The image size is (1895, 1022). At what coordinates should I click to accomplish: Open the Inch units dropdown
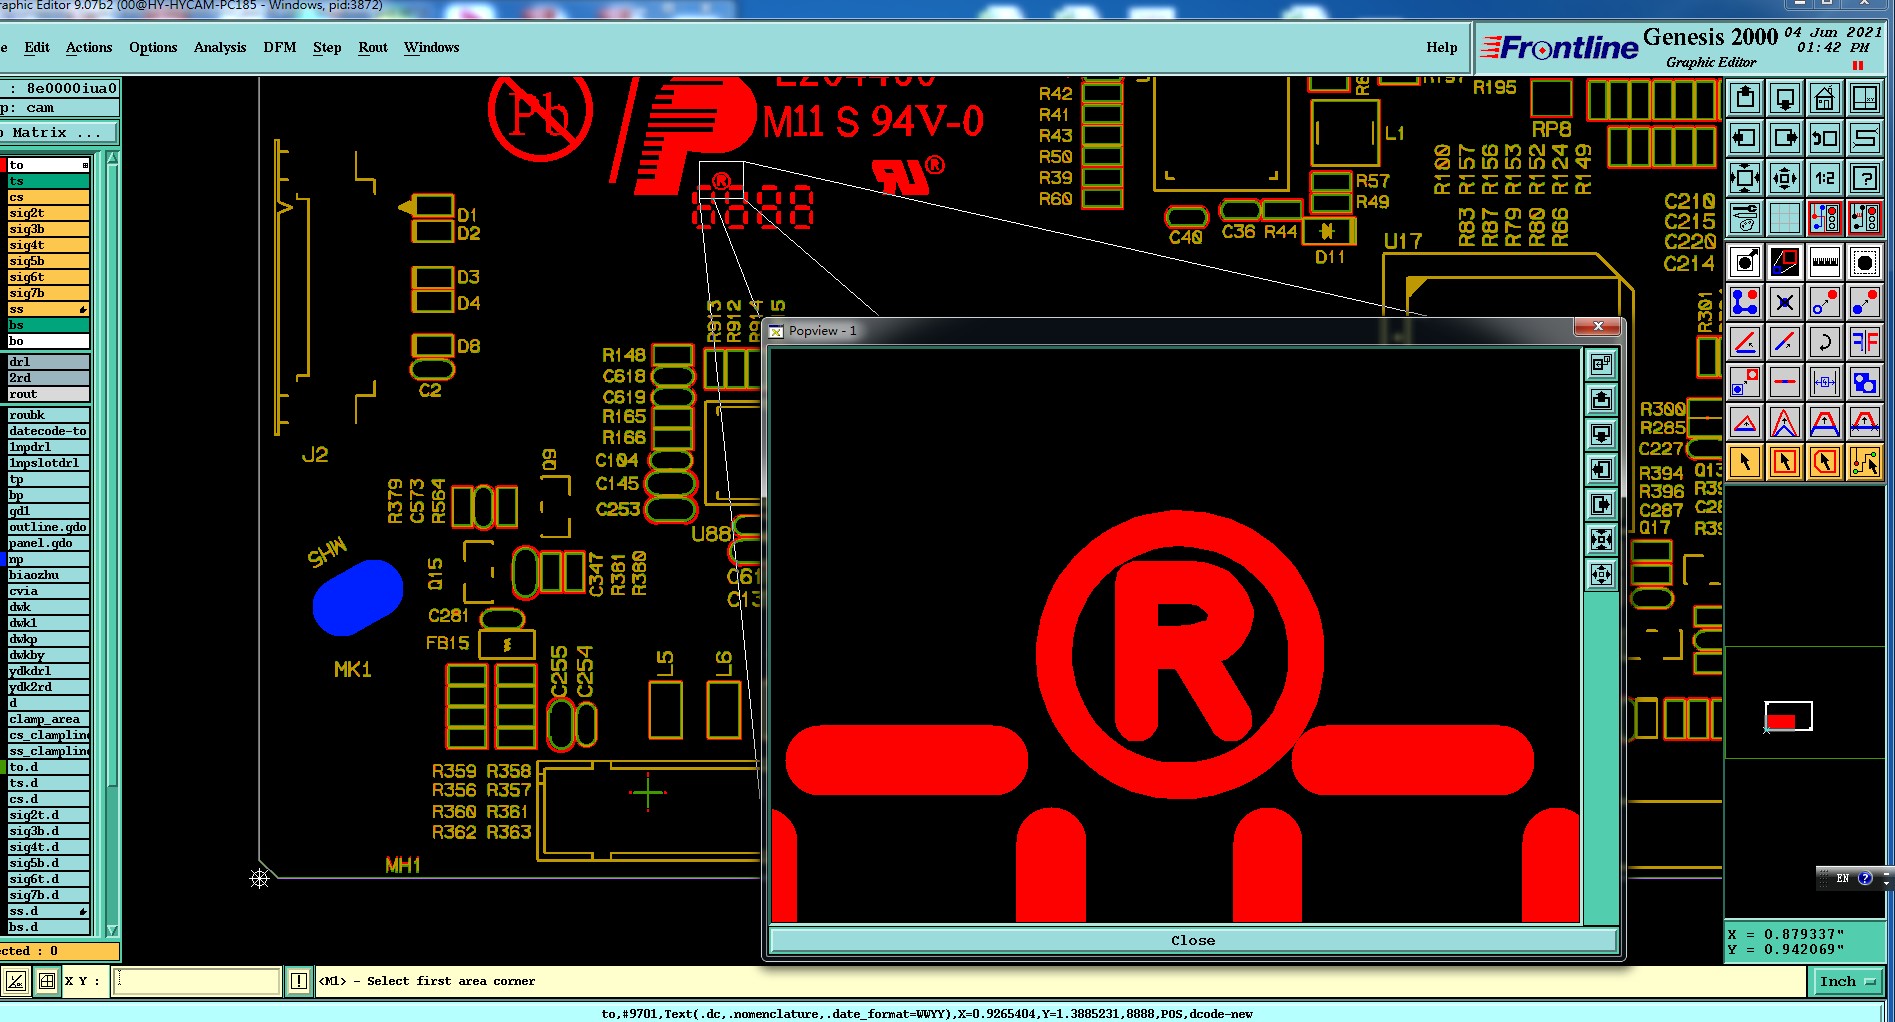click(1846, 982)
